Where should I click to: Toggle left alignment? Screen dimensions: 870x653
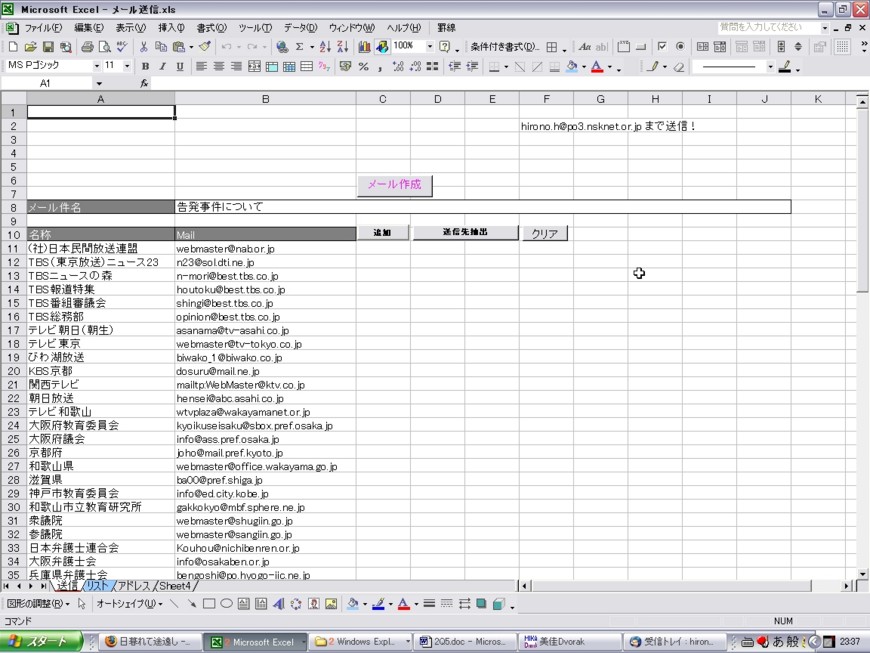pos(201,67)
